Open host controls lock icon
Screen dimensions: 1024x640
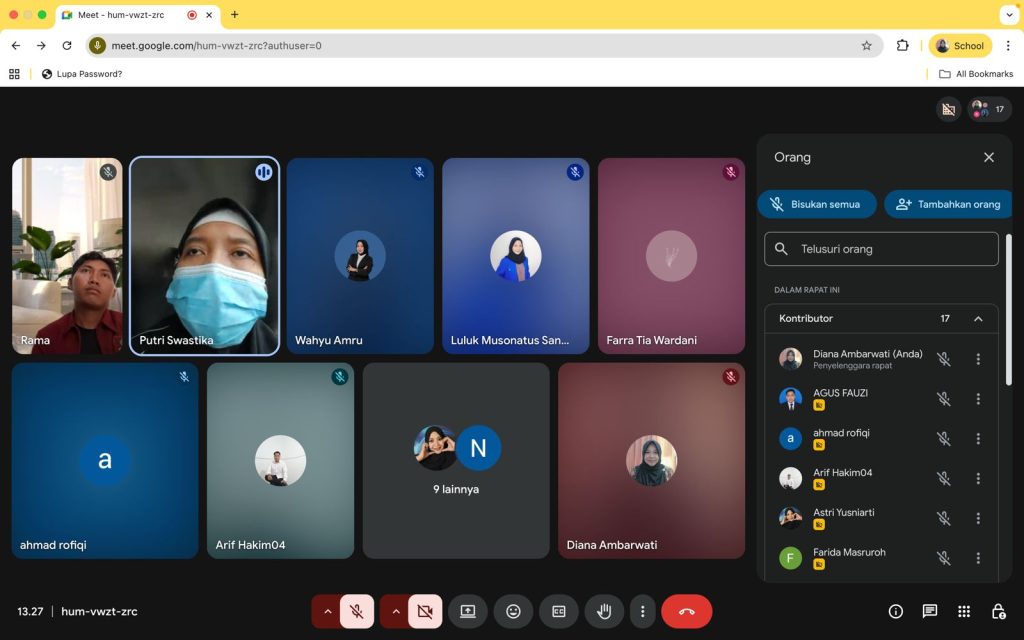998,611
